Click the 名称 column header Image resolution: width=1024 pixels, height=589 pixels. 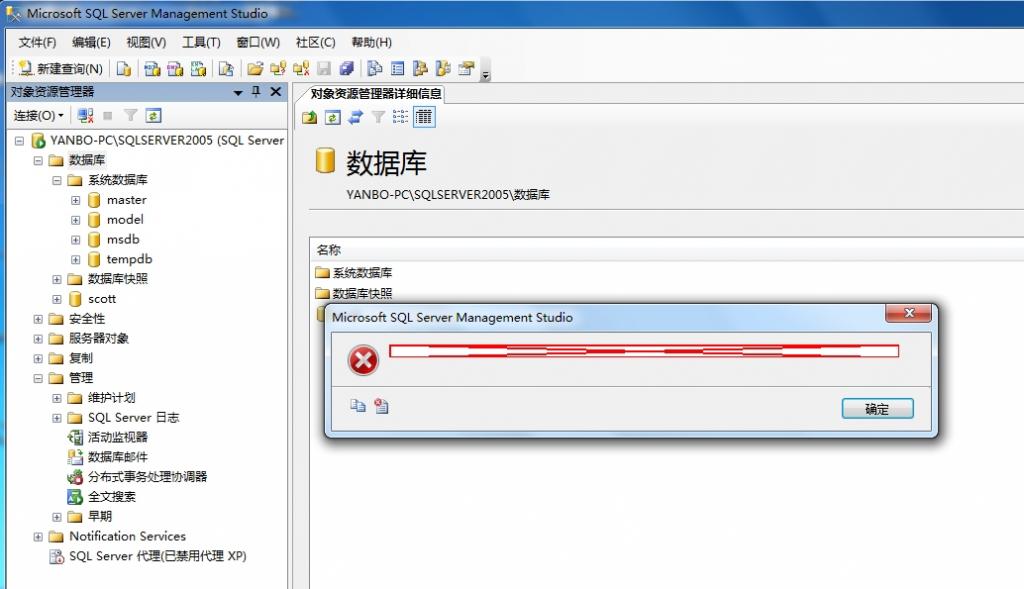coord(328,249)
